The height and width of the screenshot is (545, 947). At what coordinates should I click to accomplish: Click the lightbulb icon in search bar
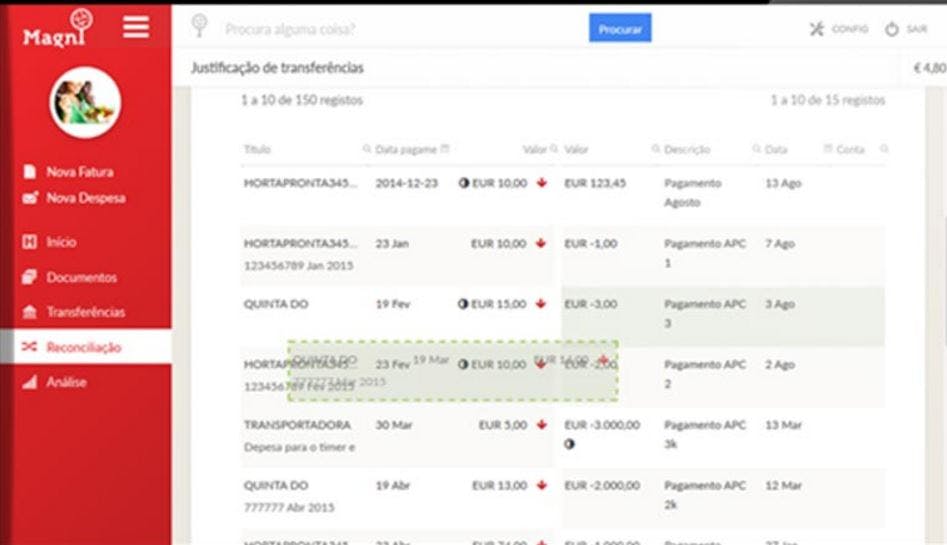199,26
